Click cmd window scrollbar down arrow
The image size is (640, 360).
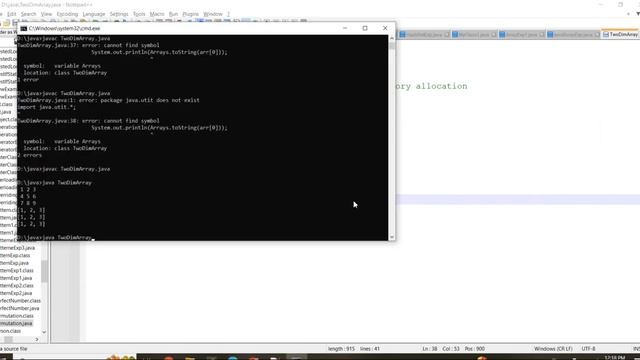coord(392,237)
